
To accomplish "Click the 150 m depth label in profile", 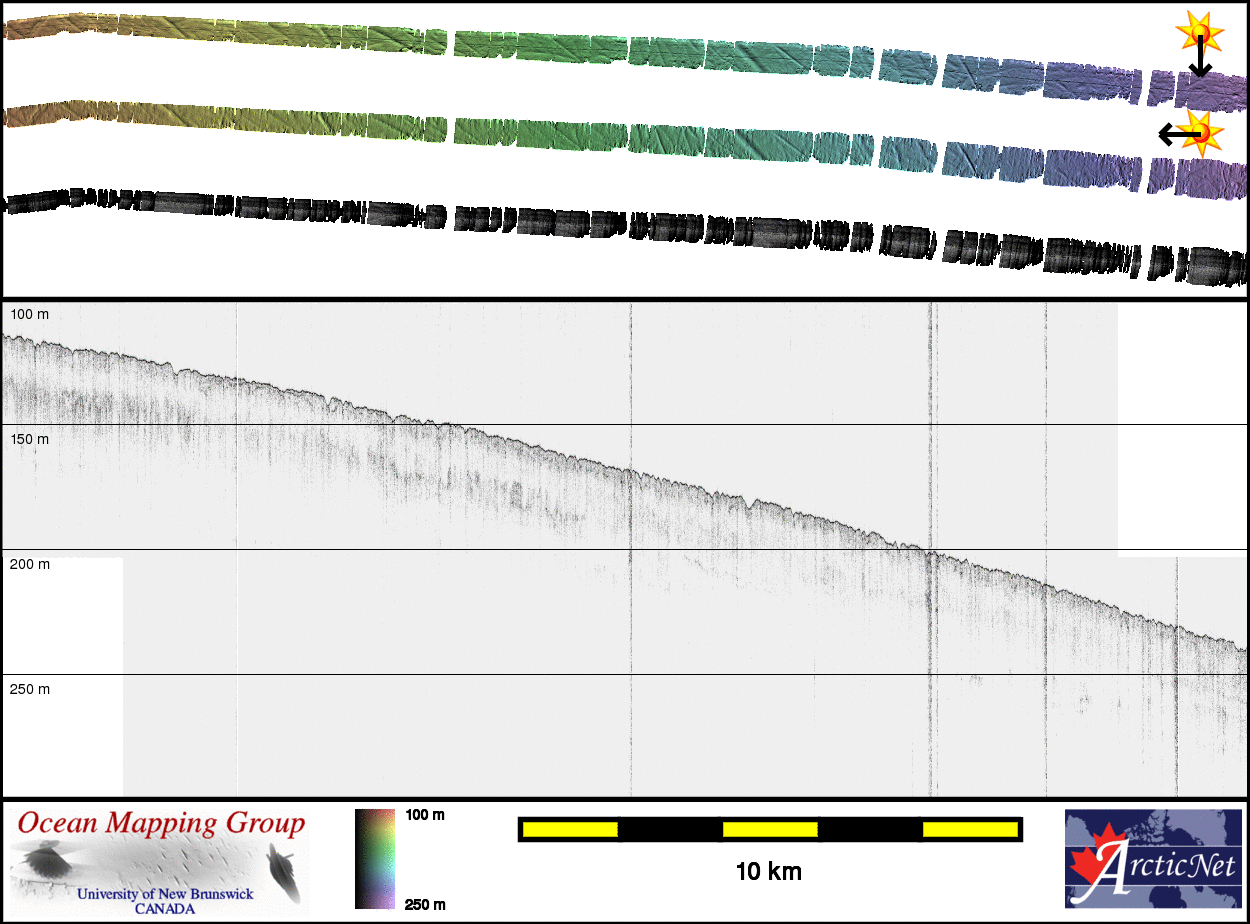I will point(29,439).
